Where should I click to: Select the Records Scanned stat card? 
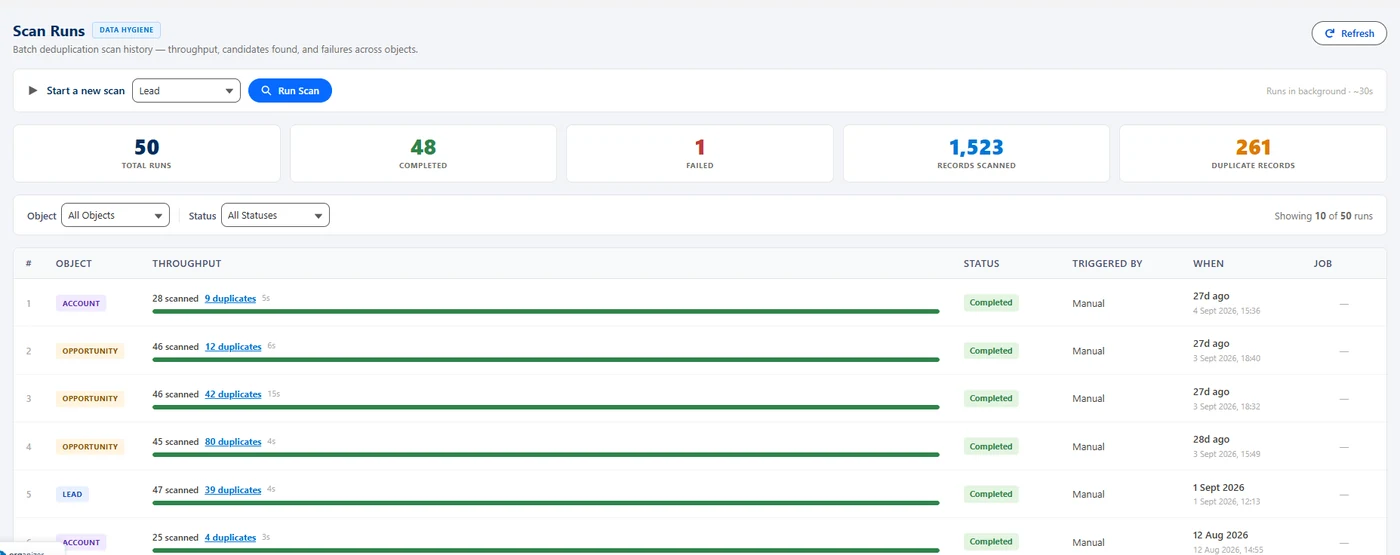(x=976, y=153)
